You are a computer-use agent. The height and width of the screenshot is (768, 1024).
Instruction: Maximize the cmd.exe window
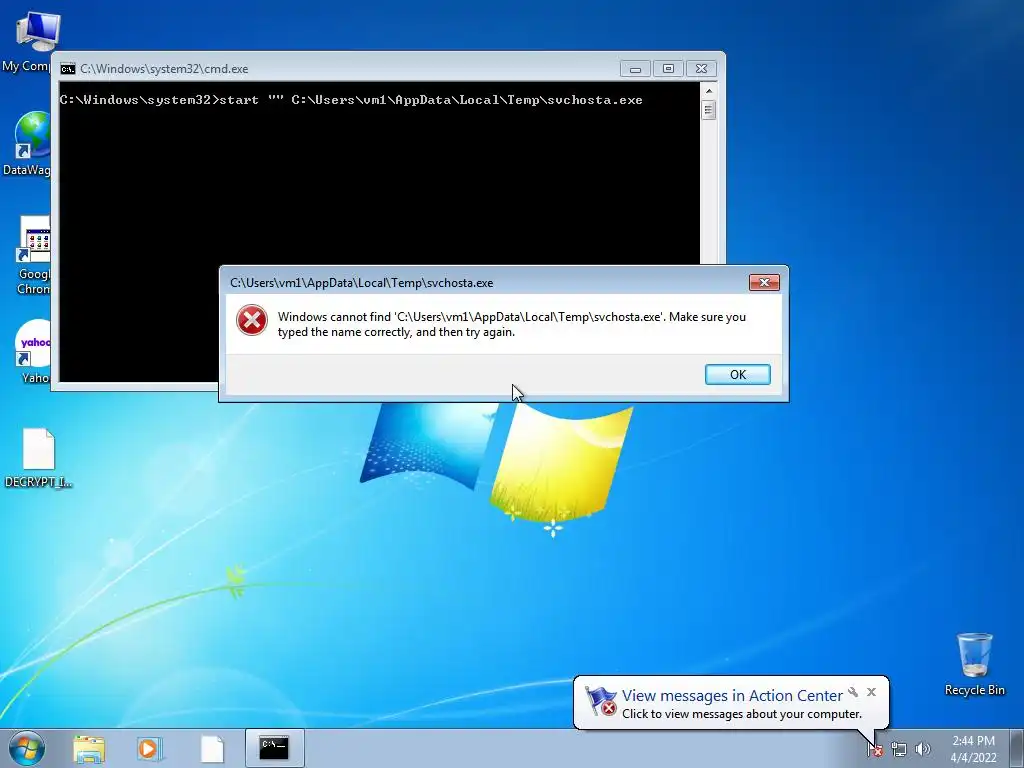click(668, 69)
